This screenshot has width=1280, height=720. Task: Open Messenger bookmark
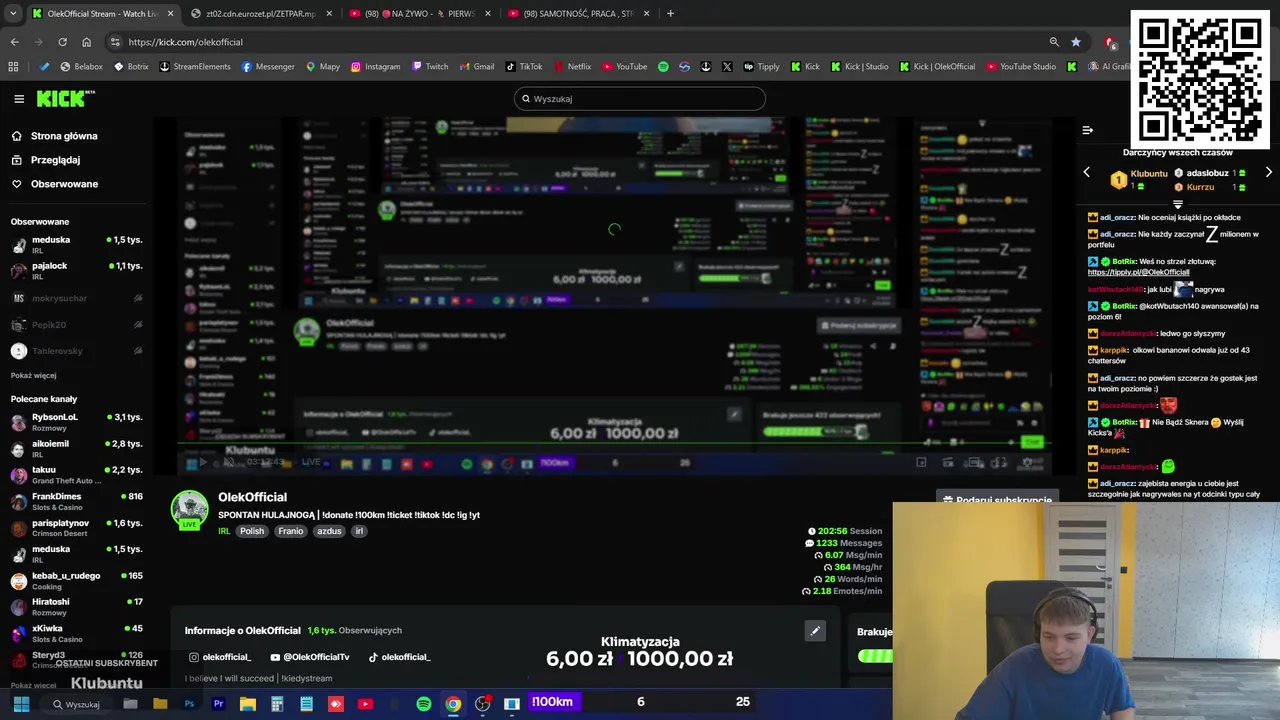coord(268,67)
